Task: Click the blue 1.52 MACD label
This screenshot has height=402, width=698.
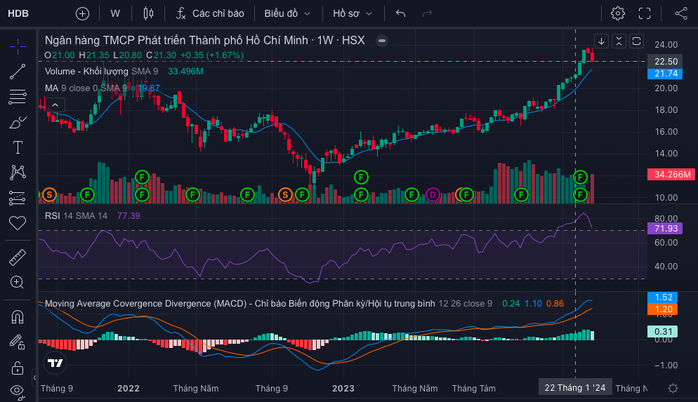Action: coord(662,297)
